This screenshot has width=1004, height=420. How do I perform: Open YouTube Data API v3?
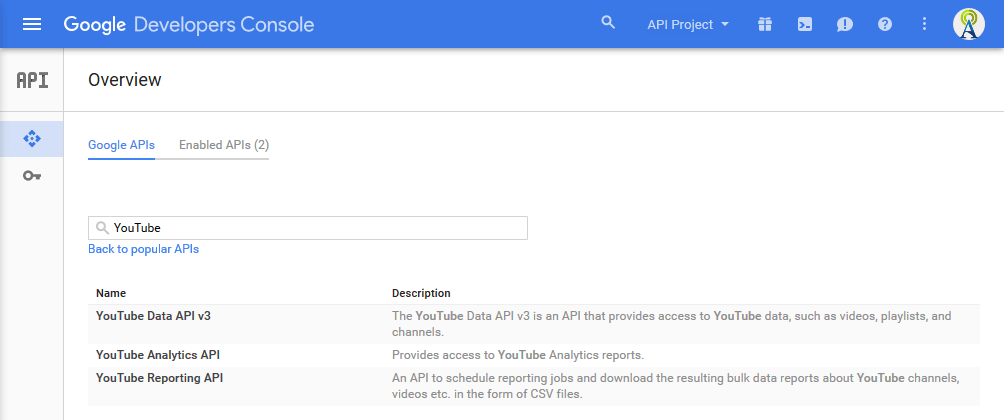154,316
